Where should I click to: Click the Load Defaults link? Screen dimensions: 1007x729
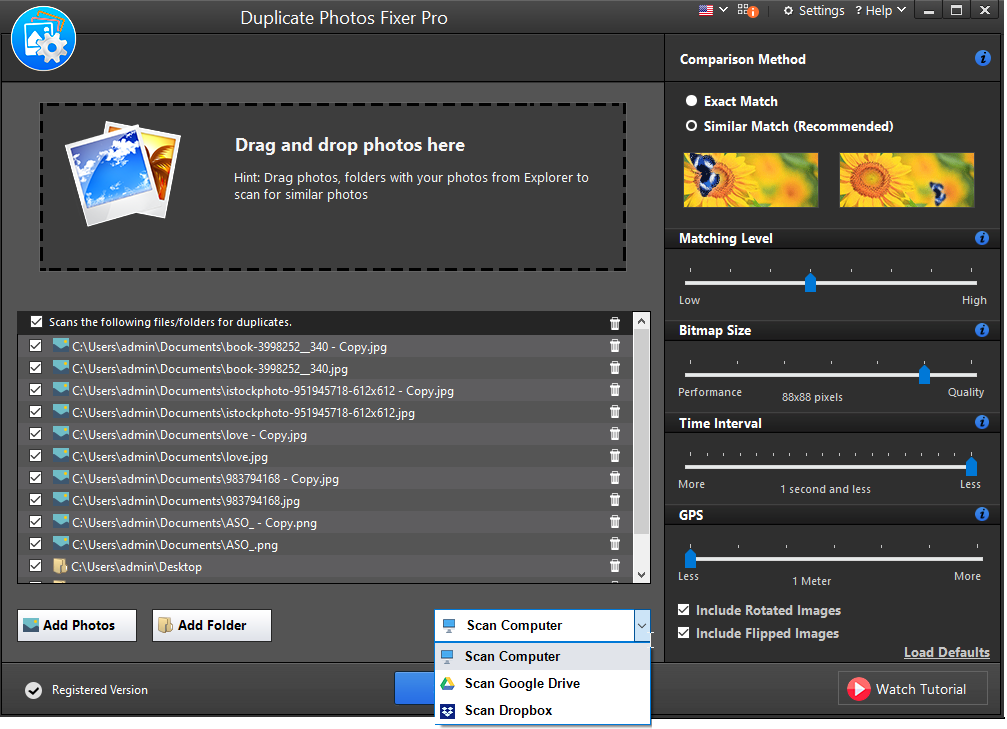click(946, 652)
